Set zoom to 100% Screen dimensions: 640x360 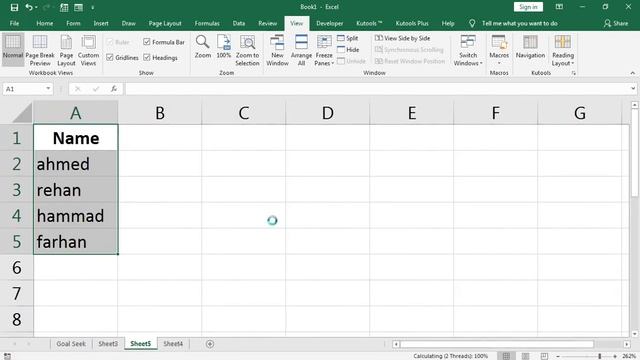224,46
